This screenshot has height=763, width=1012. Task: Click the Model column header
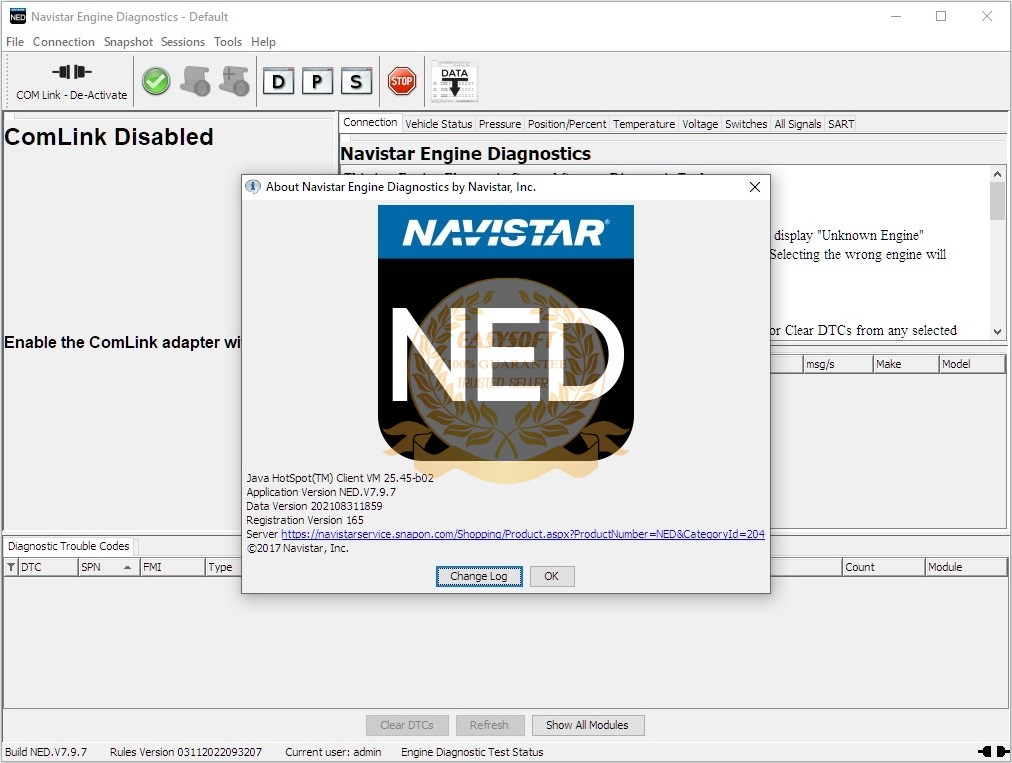point(972,364)
